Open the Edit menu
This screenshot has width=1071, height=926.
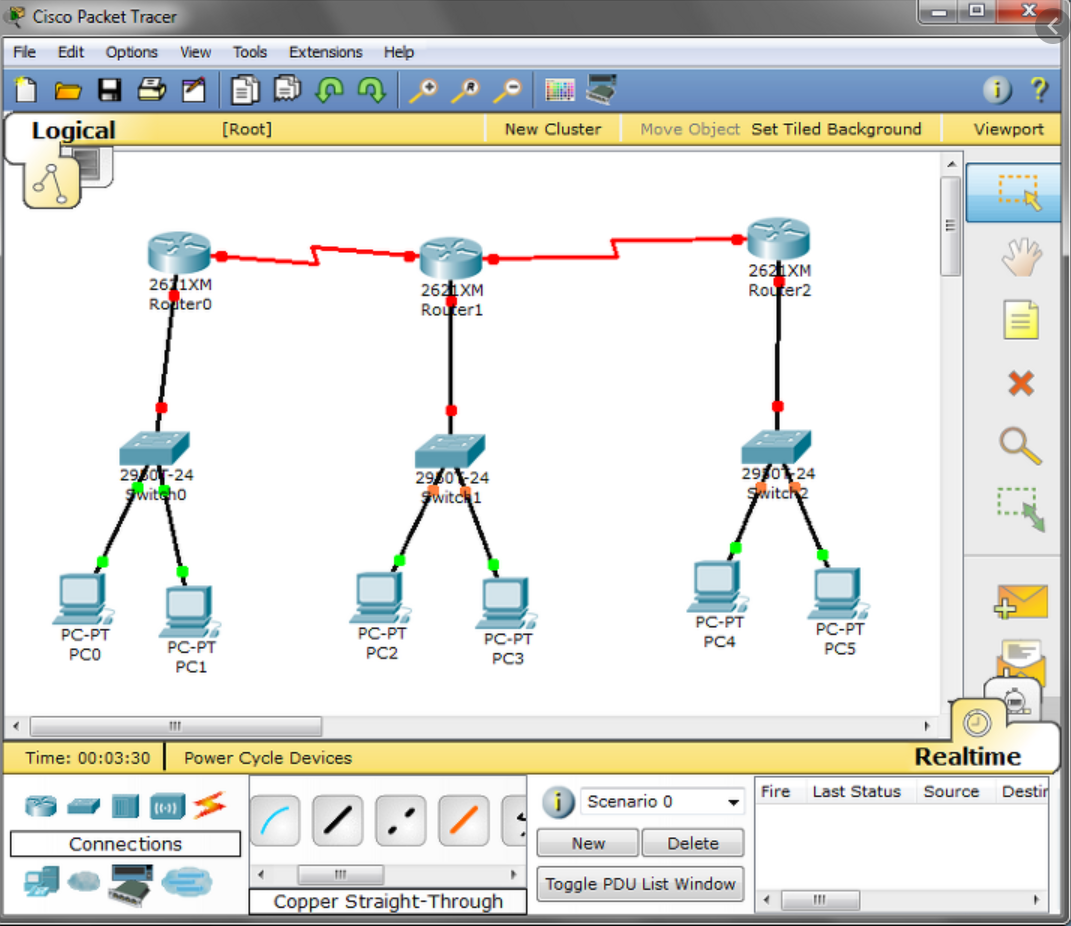pos(70,52)
